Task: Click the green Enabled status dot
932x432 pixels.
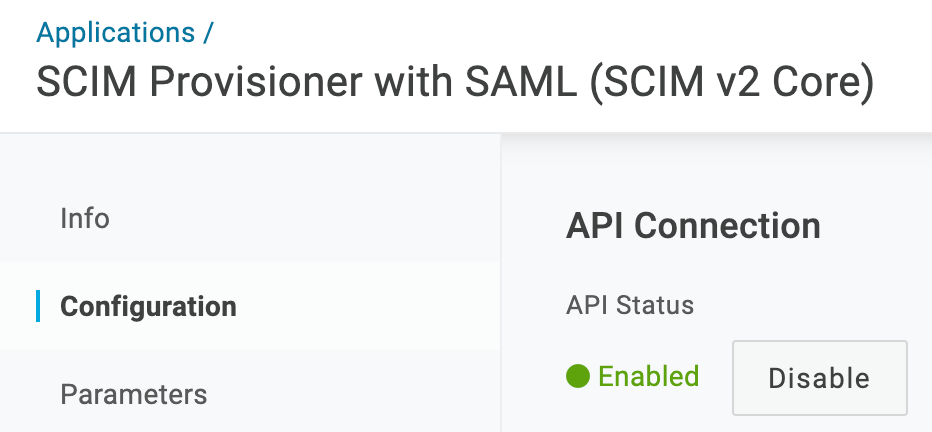Action: (x=577, y=376)
